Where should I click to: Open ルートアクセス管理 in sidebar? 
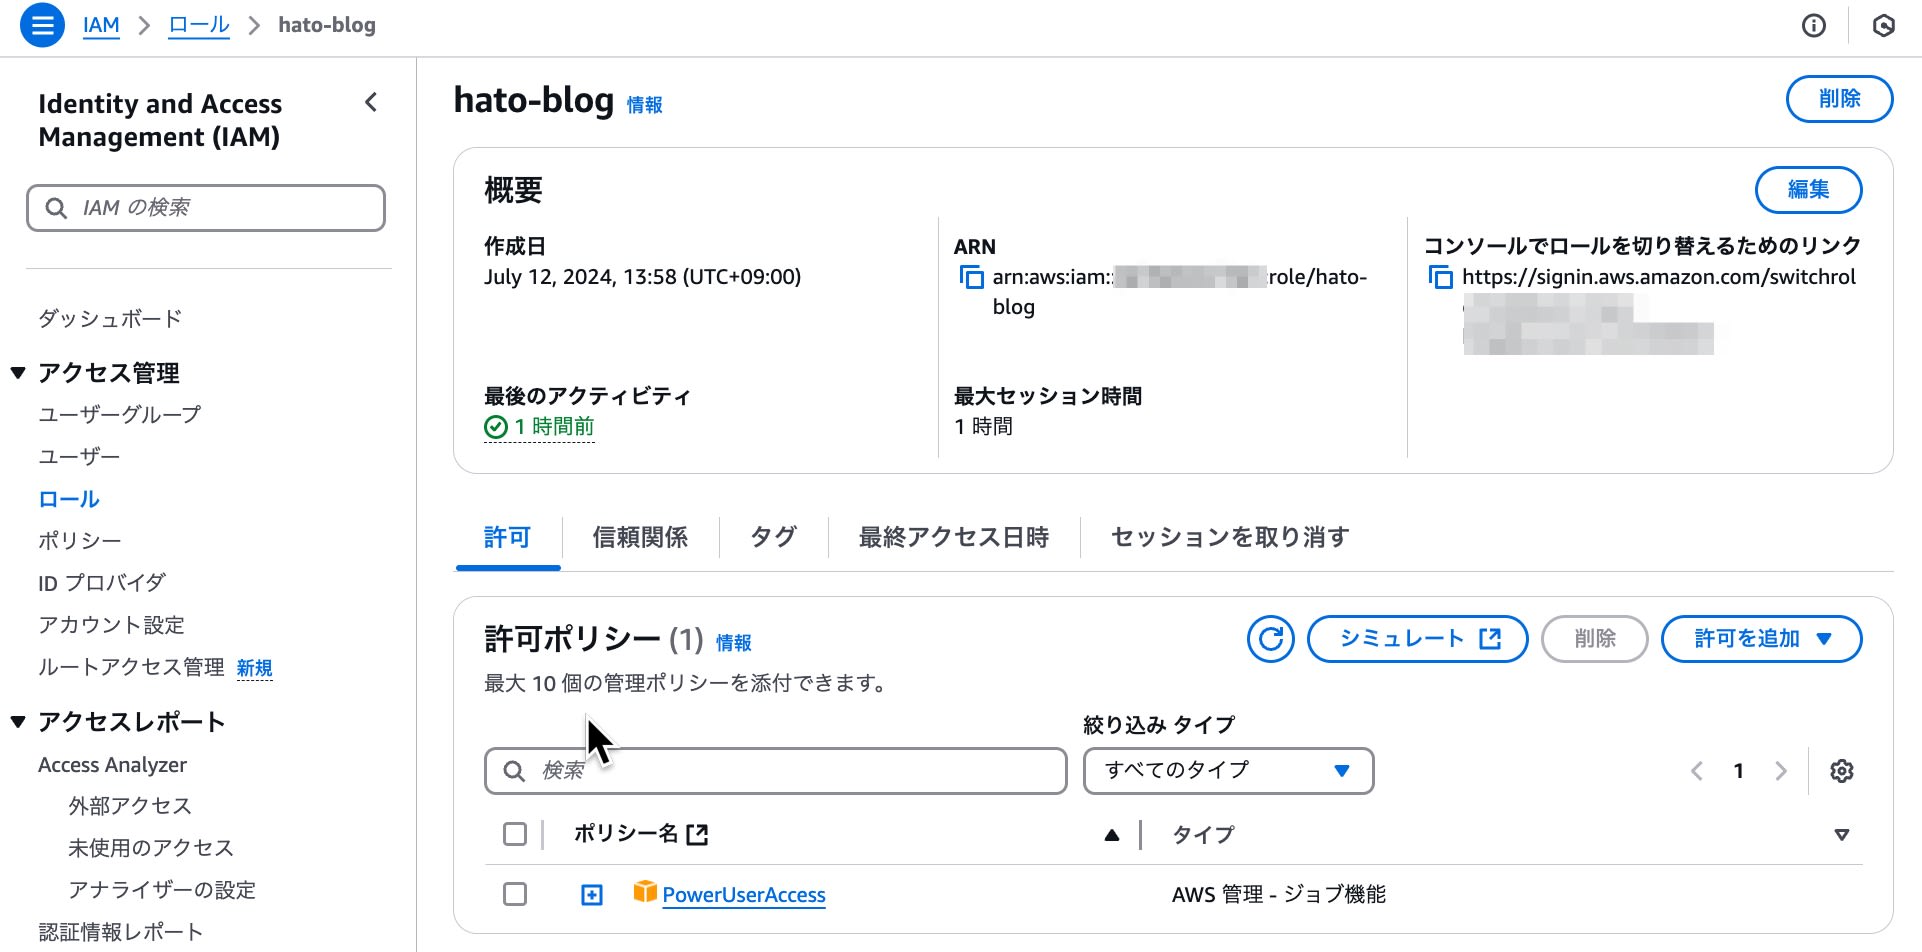pyautogui.click(x=131, y=667)
